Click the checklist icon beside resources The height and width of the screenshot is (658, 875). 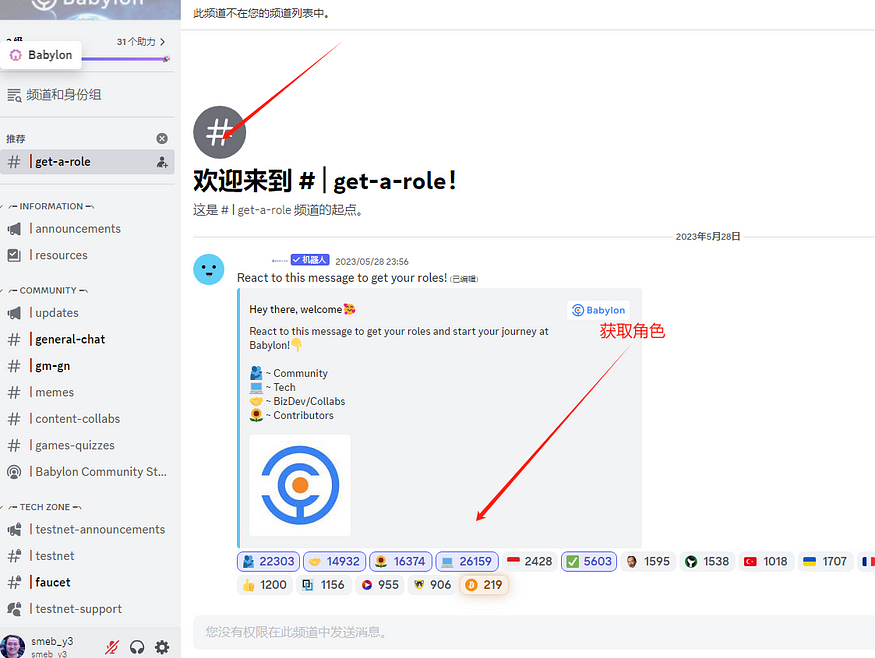(x=14, y=256)
